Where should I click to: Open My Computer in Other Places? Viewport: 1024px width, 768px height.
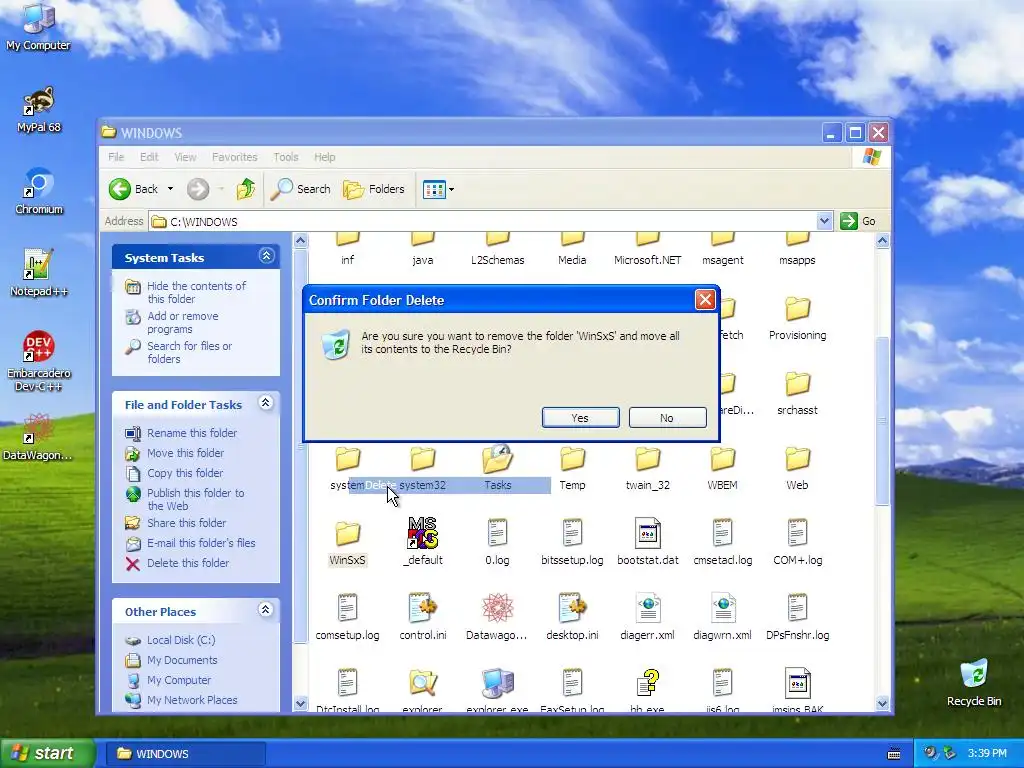click(x=178, y=680)
